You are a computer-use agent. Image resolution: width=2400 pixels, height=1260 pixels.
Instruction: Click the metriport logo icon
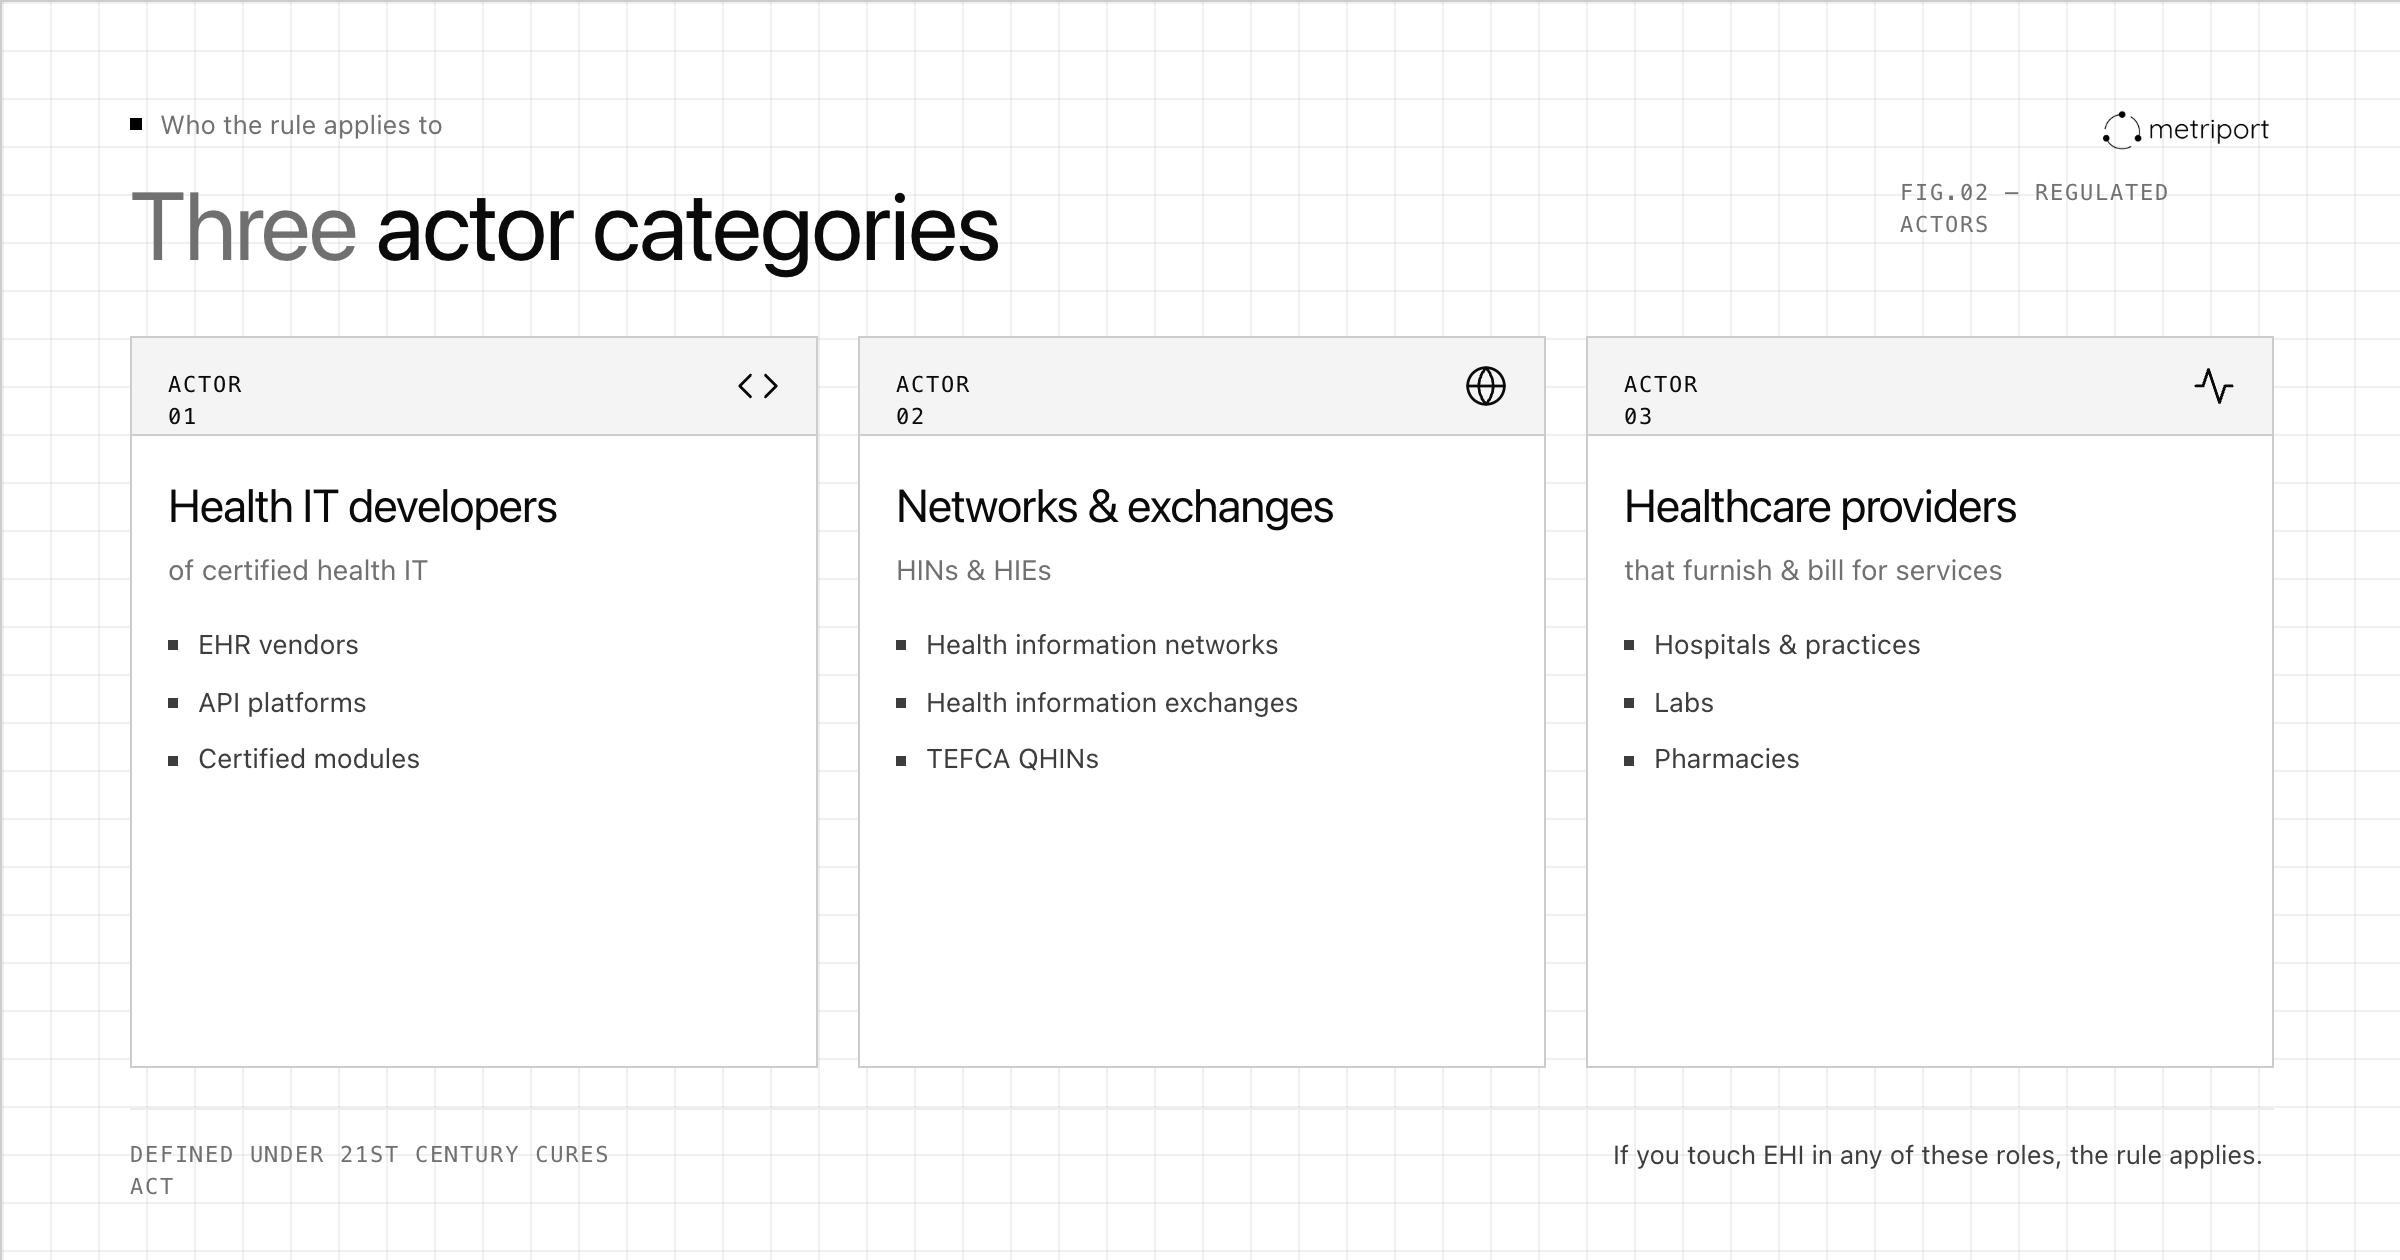click(2121, 130)
